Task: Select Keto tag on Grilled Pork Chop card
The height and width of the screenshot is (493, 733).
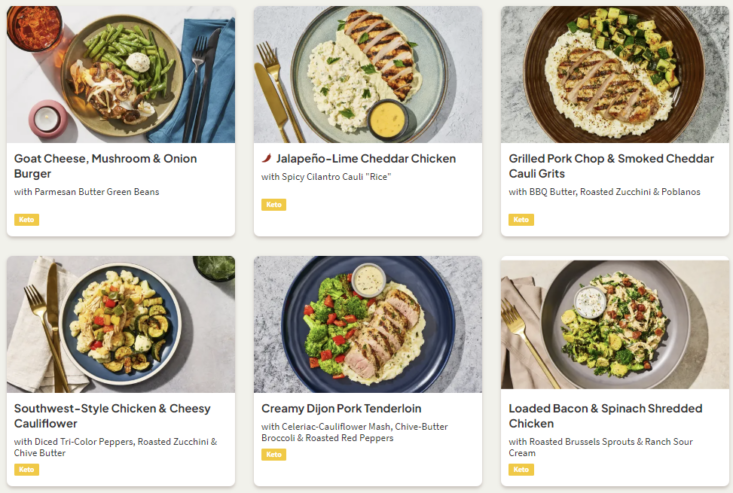Action: [521, 219]
